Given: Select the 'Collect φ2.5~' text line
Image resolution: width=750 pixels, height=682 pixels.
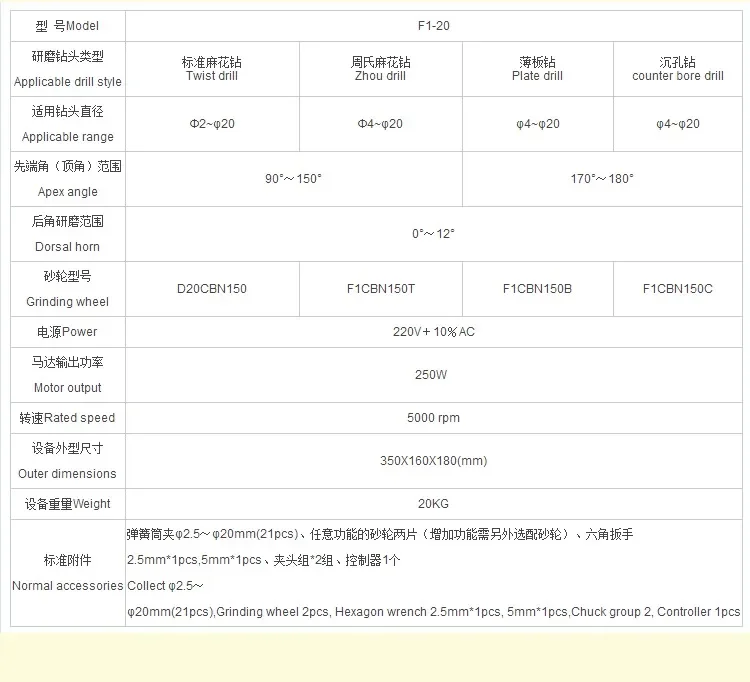Looking at the screenshot, I should 165,586.
